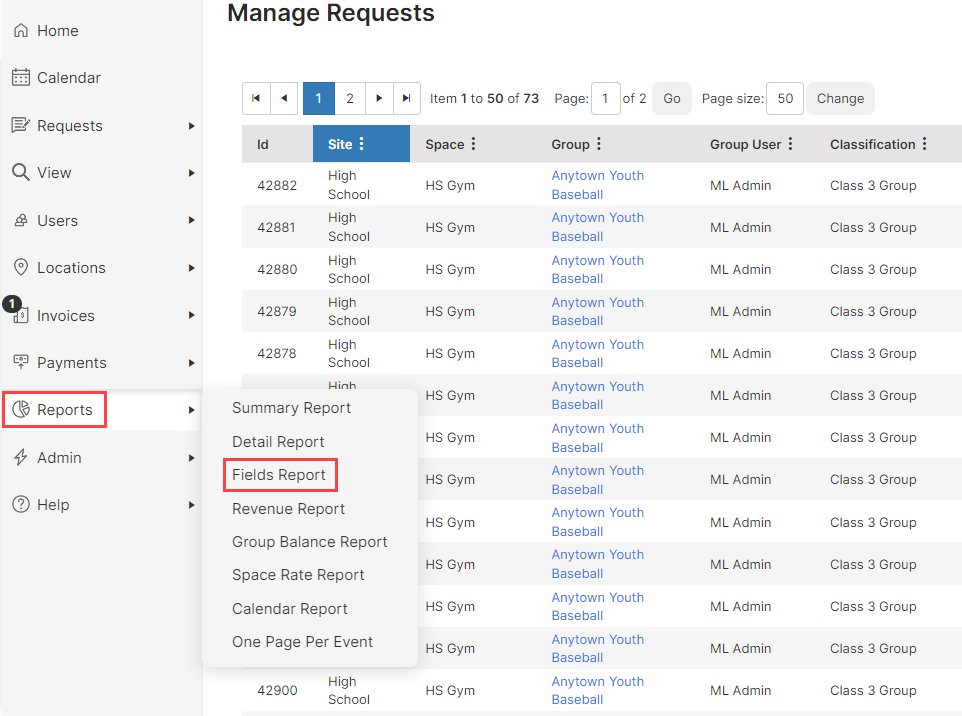The width and height of the screenshot is (962, 716).
Task: Click Class 3 Group in row 42880
Action: click(873, 269)
